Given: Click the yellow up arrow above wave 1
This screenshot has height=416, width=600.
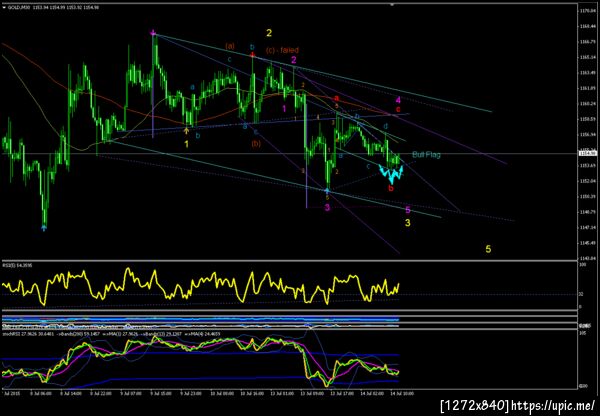Looking at the screenshot, I should pos(186,131).
